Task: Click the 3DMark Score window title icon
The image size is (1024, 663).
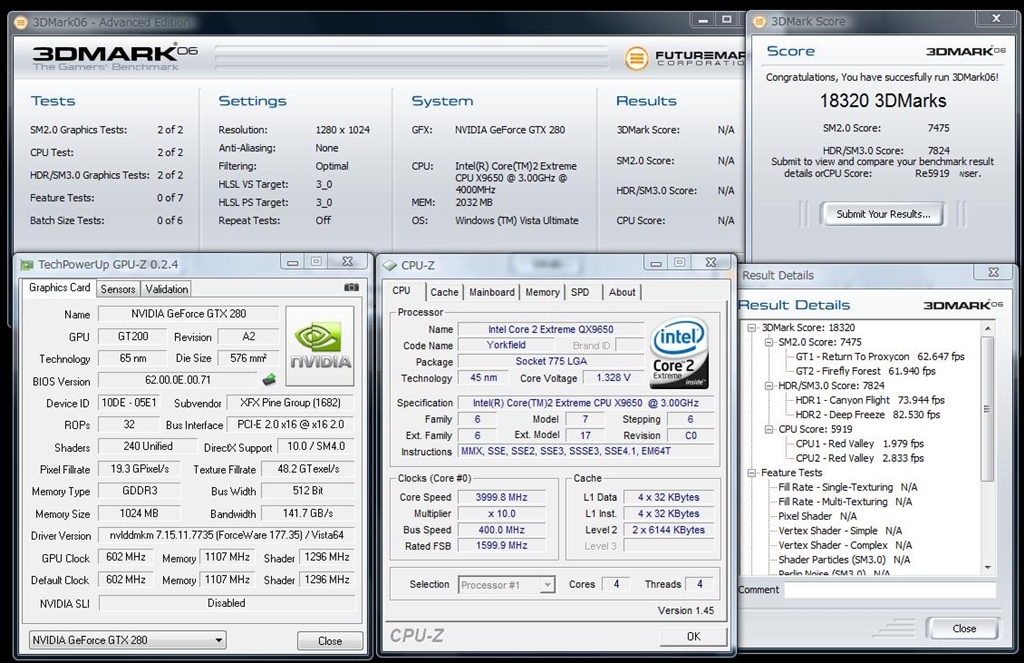Action: pos(759,21)
